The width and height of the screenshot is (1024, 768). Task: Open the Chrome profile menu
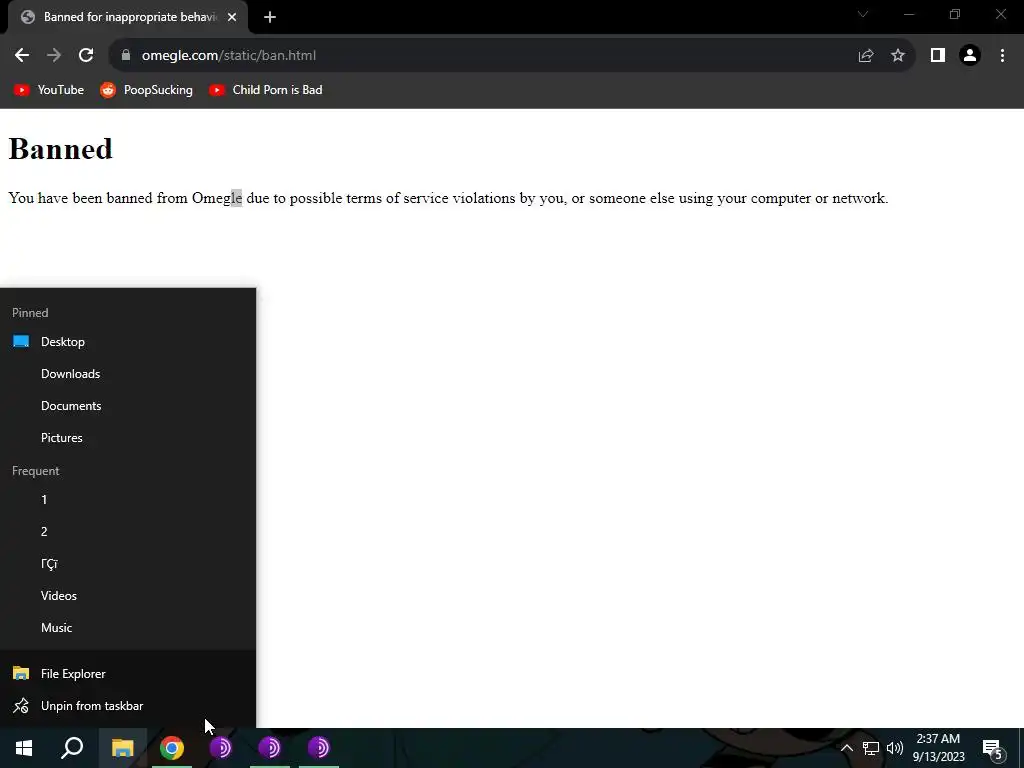pyautogui.click(x=970, y=56)
